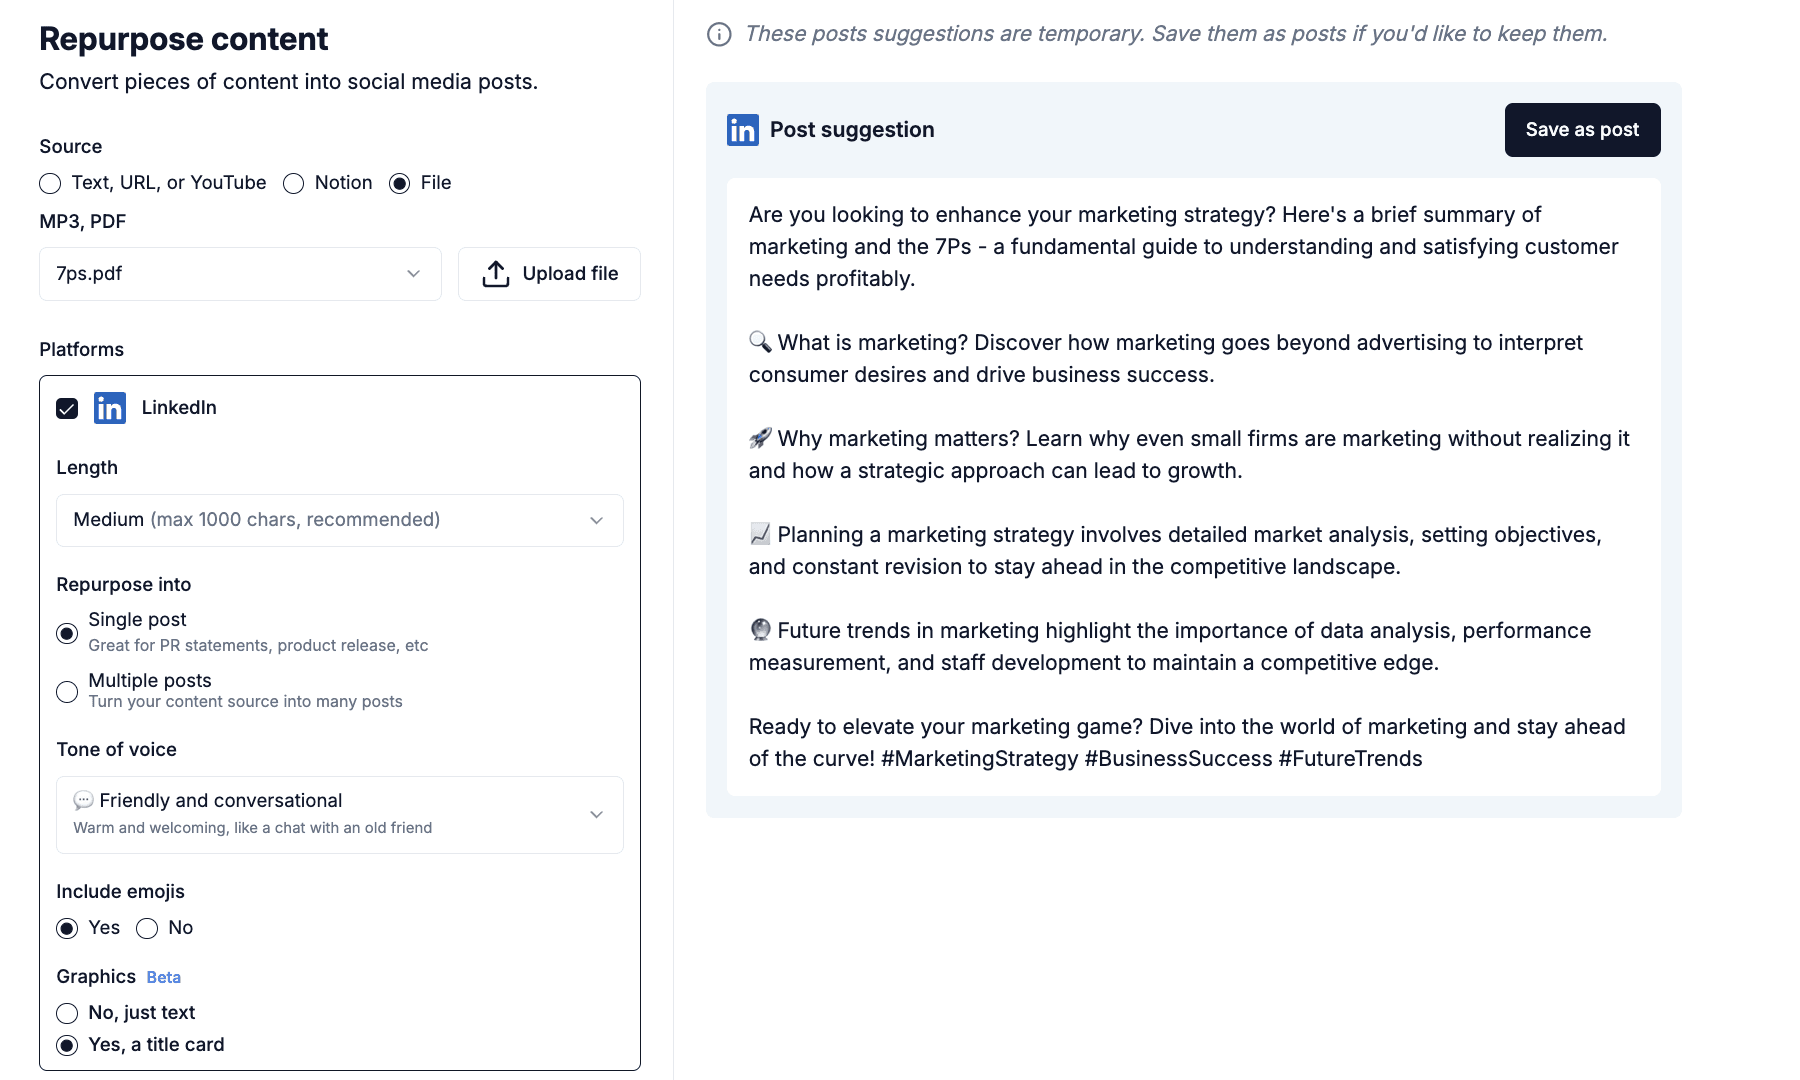
Task: Select No, just text graphics option
Action: tap(67, 1013)
